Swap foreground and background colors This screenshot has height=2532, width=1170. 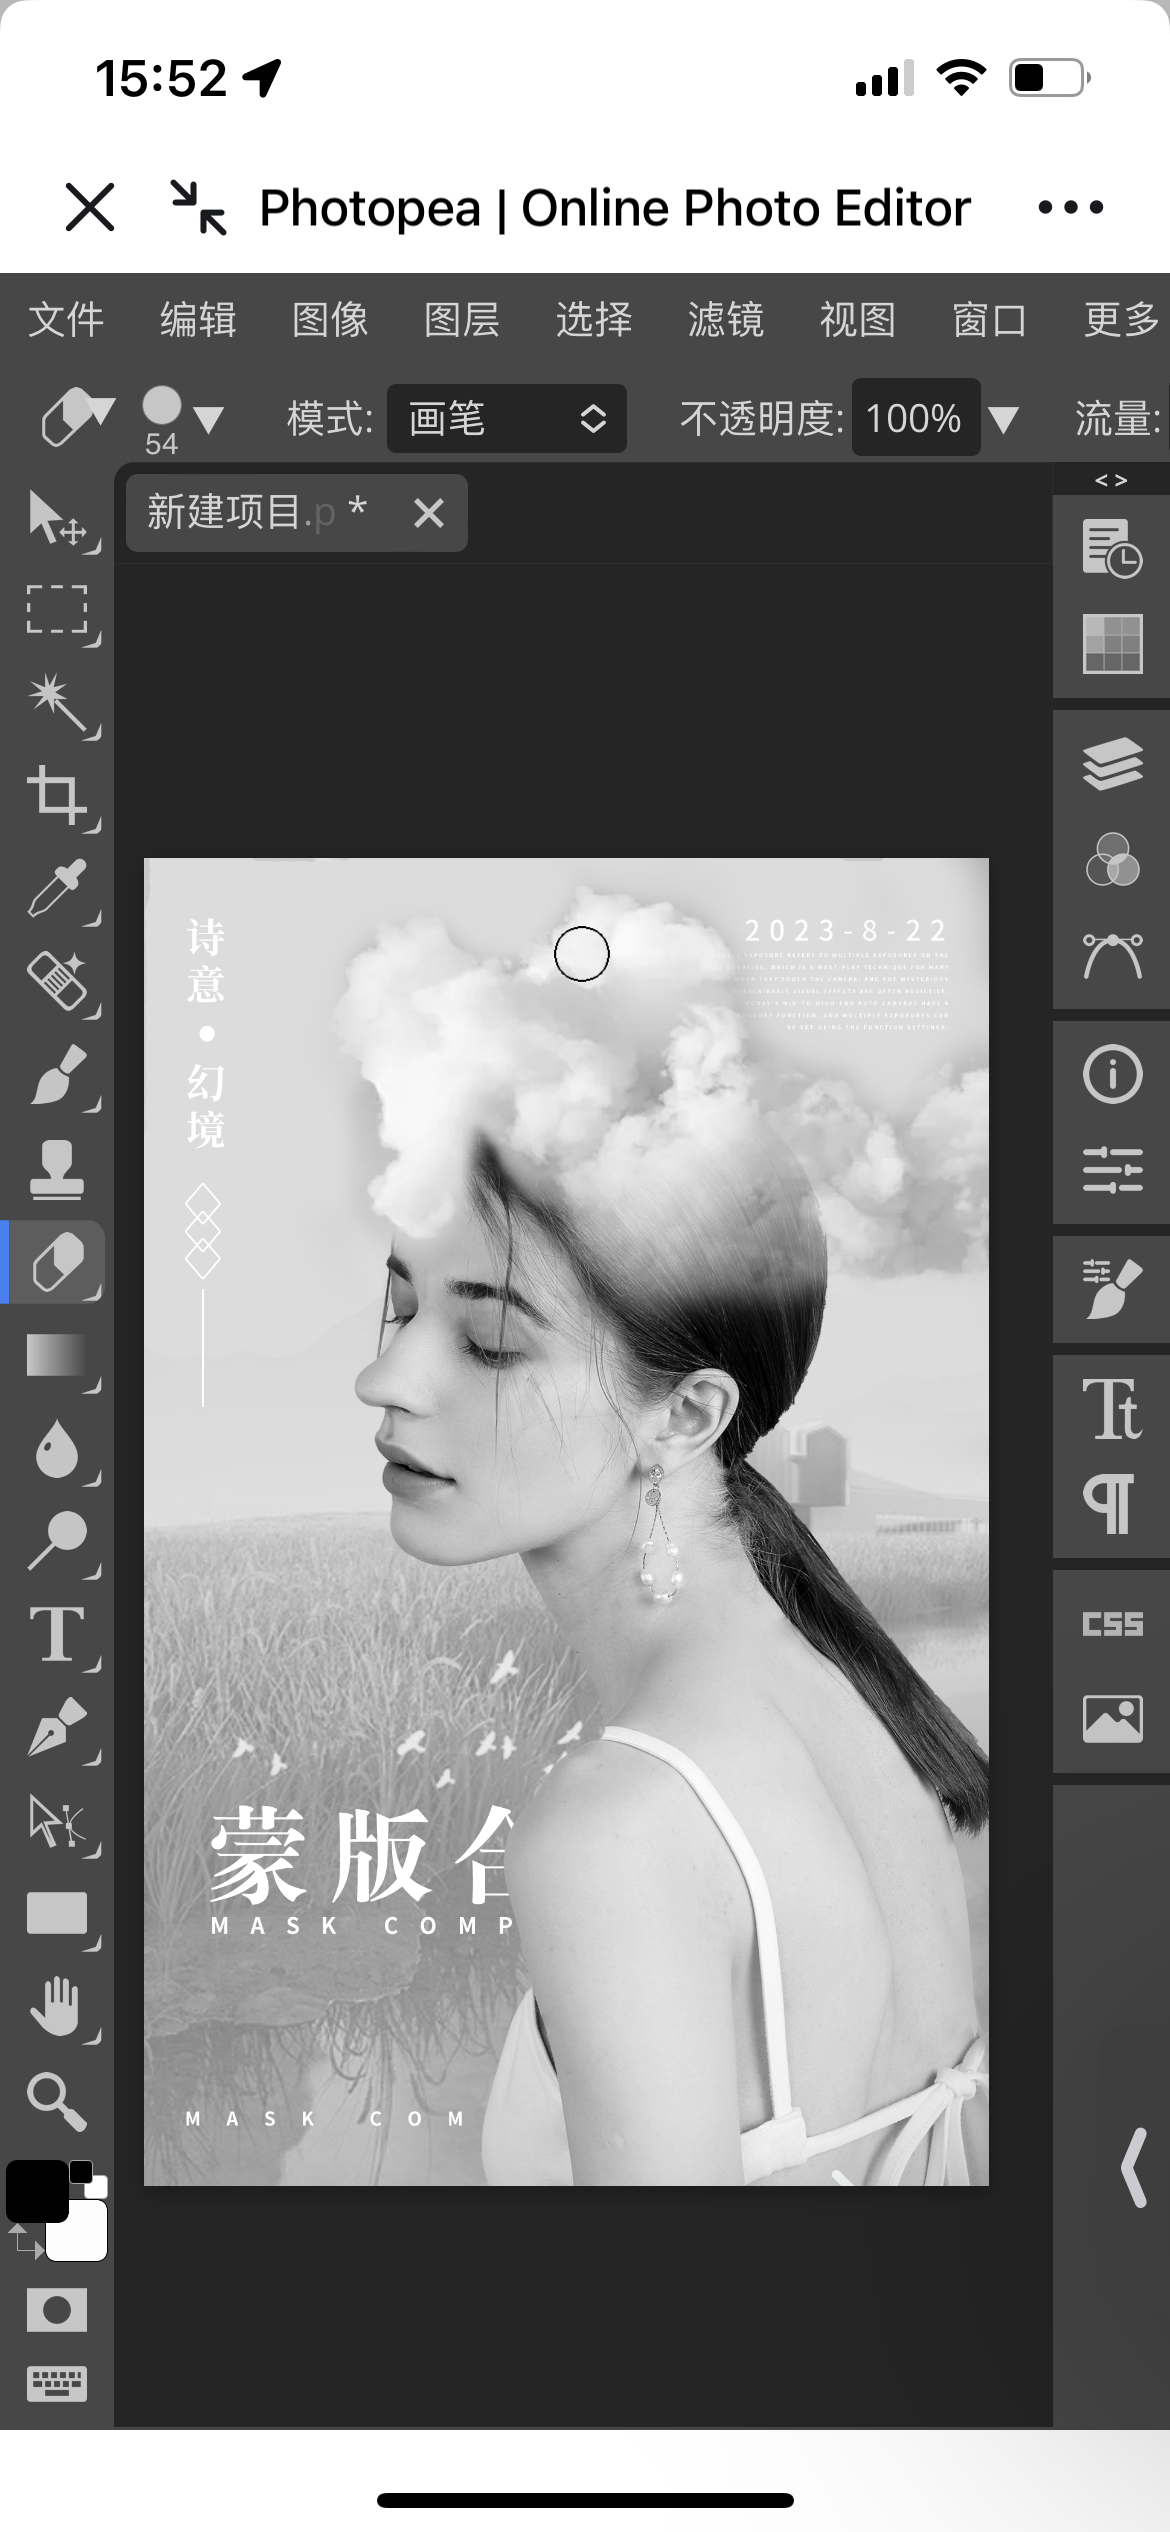24,2240
